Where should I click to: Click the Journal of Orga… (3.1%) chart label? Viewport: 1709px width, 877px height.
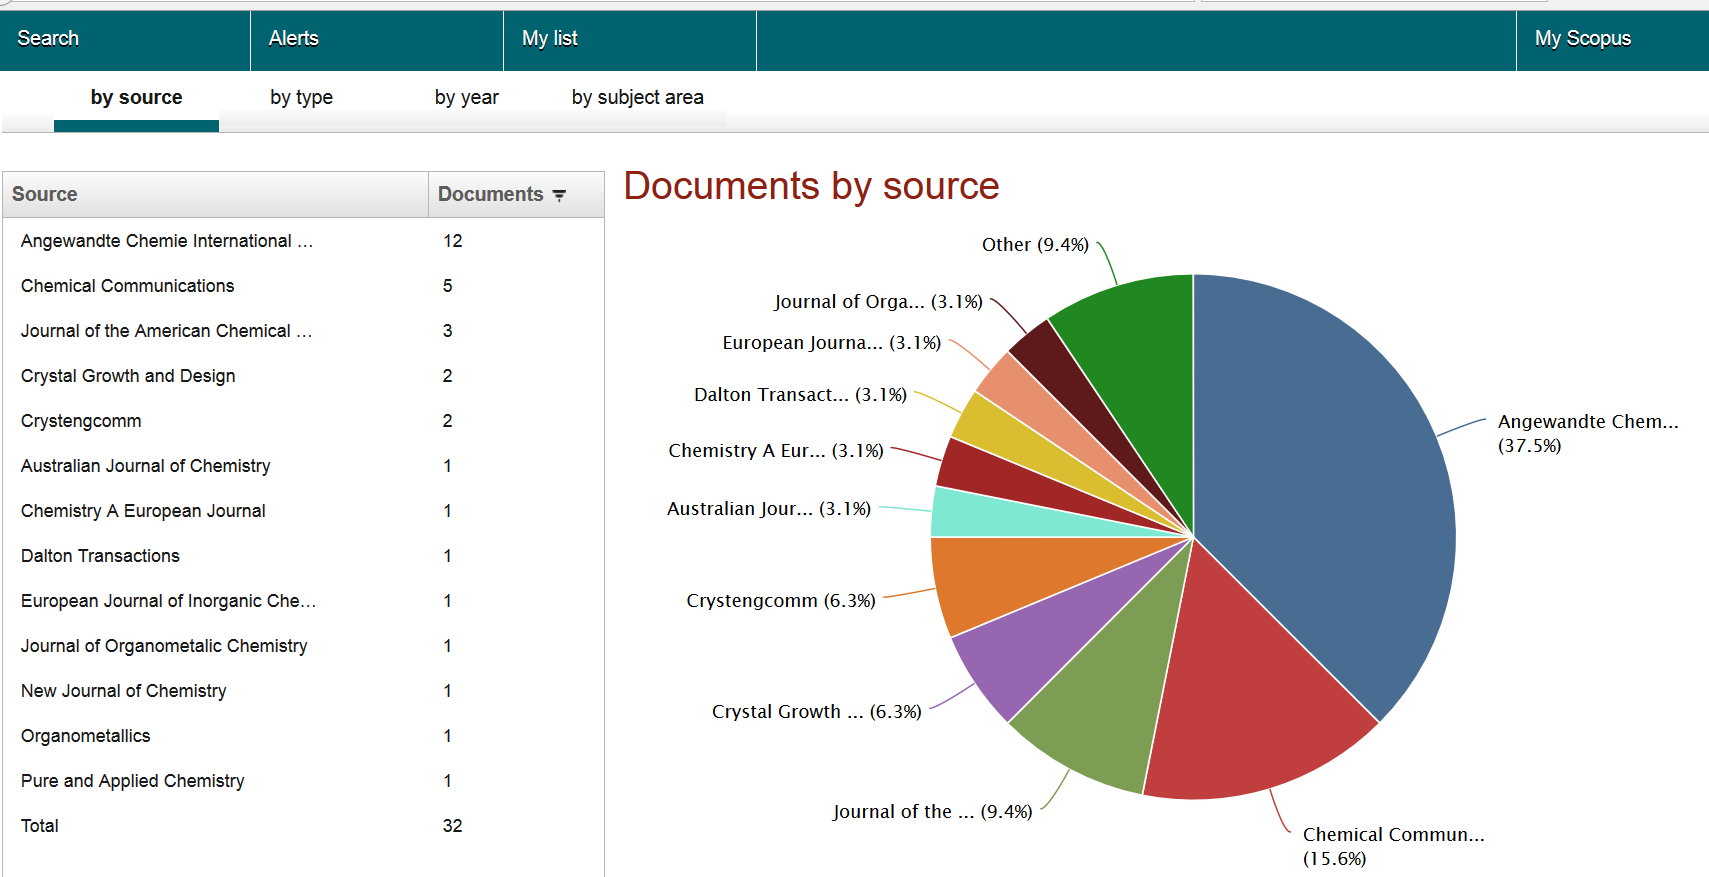pos(878,302)
